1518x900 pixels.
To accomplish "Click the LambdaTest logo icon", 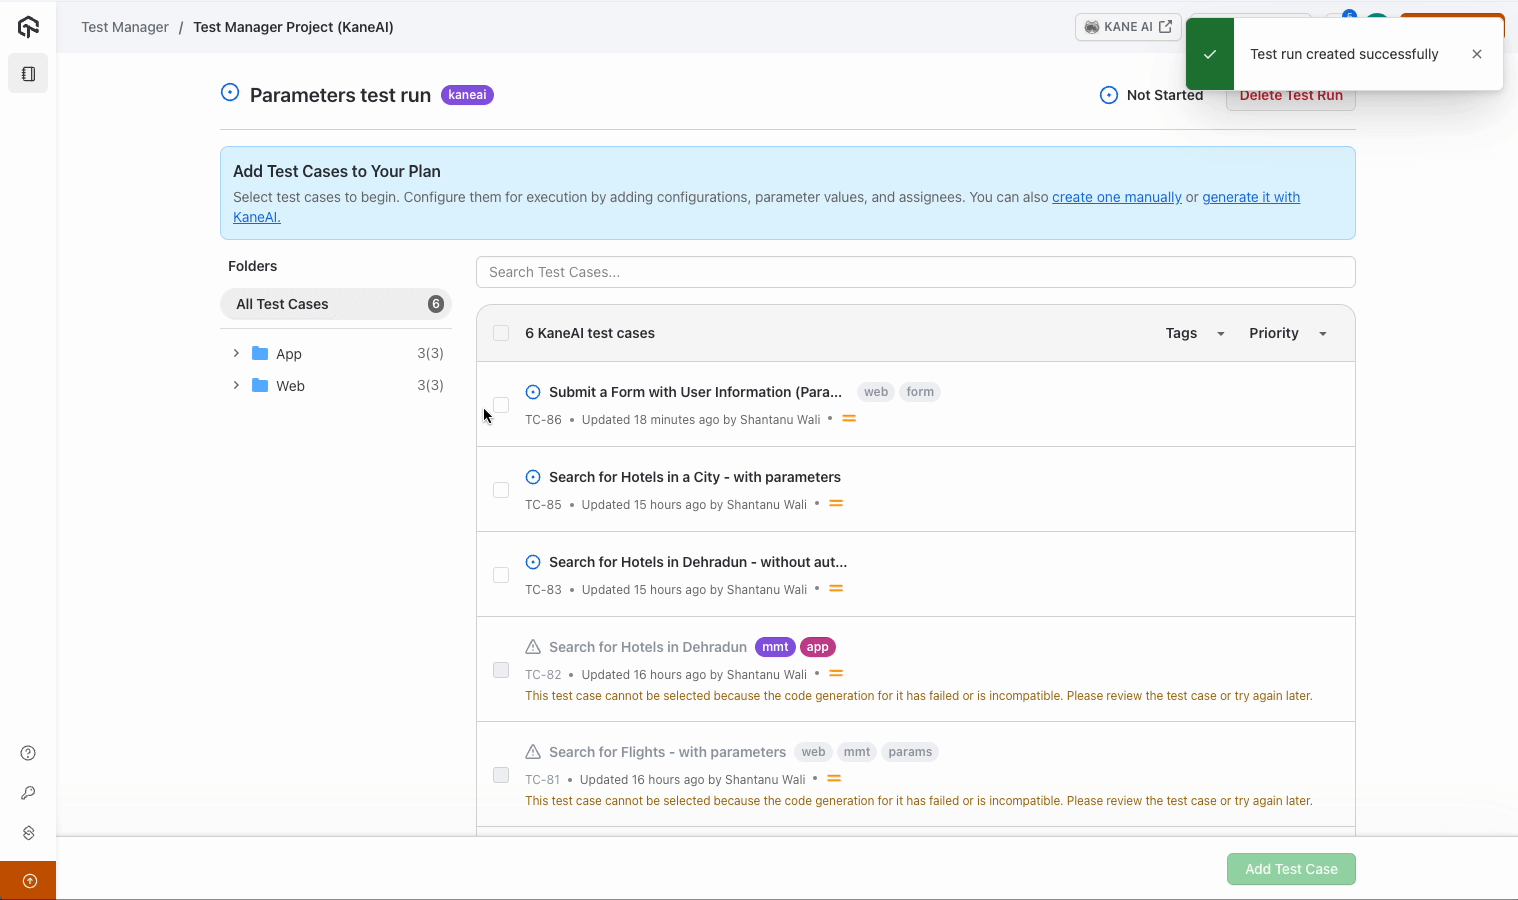I will coord(28,27).
